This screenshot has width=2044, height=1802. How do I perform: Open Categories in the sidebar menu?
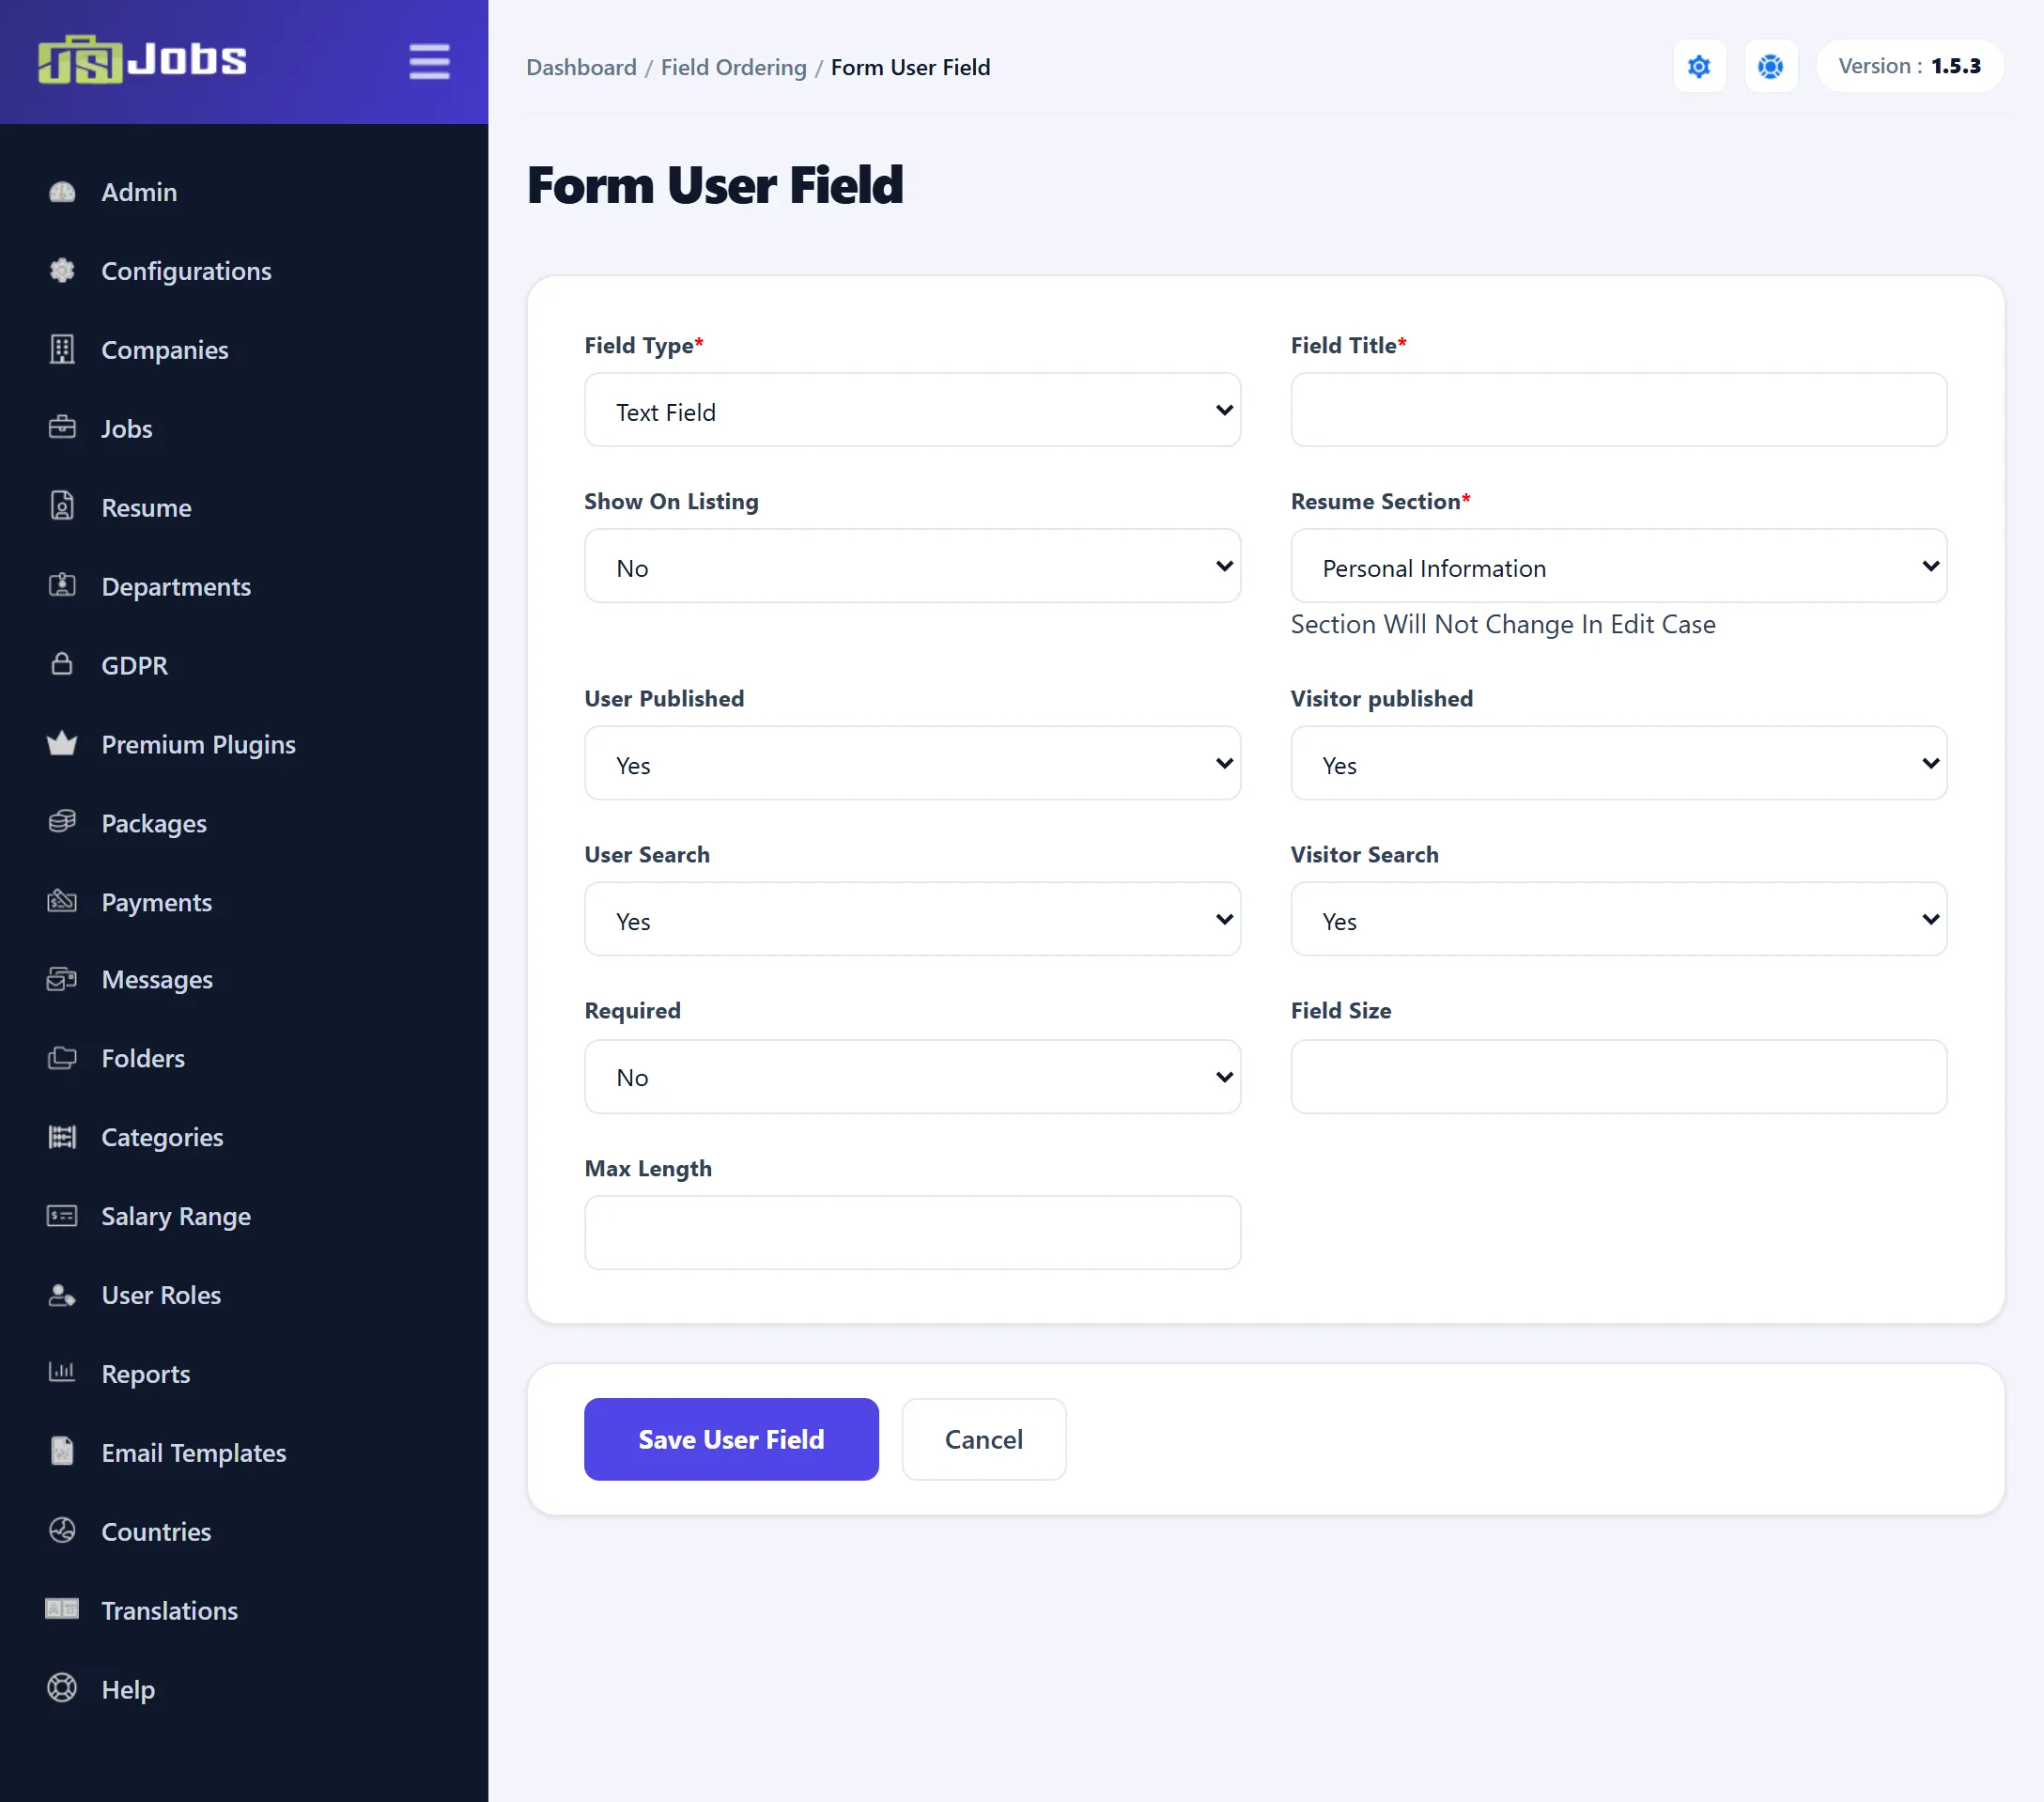(x=162, y=1138)
